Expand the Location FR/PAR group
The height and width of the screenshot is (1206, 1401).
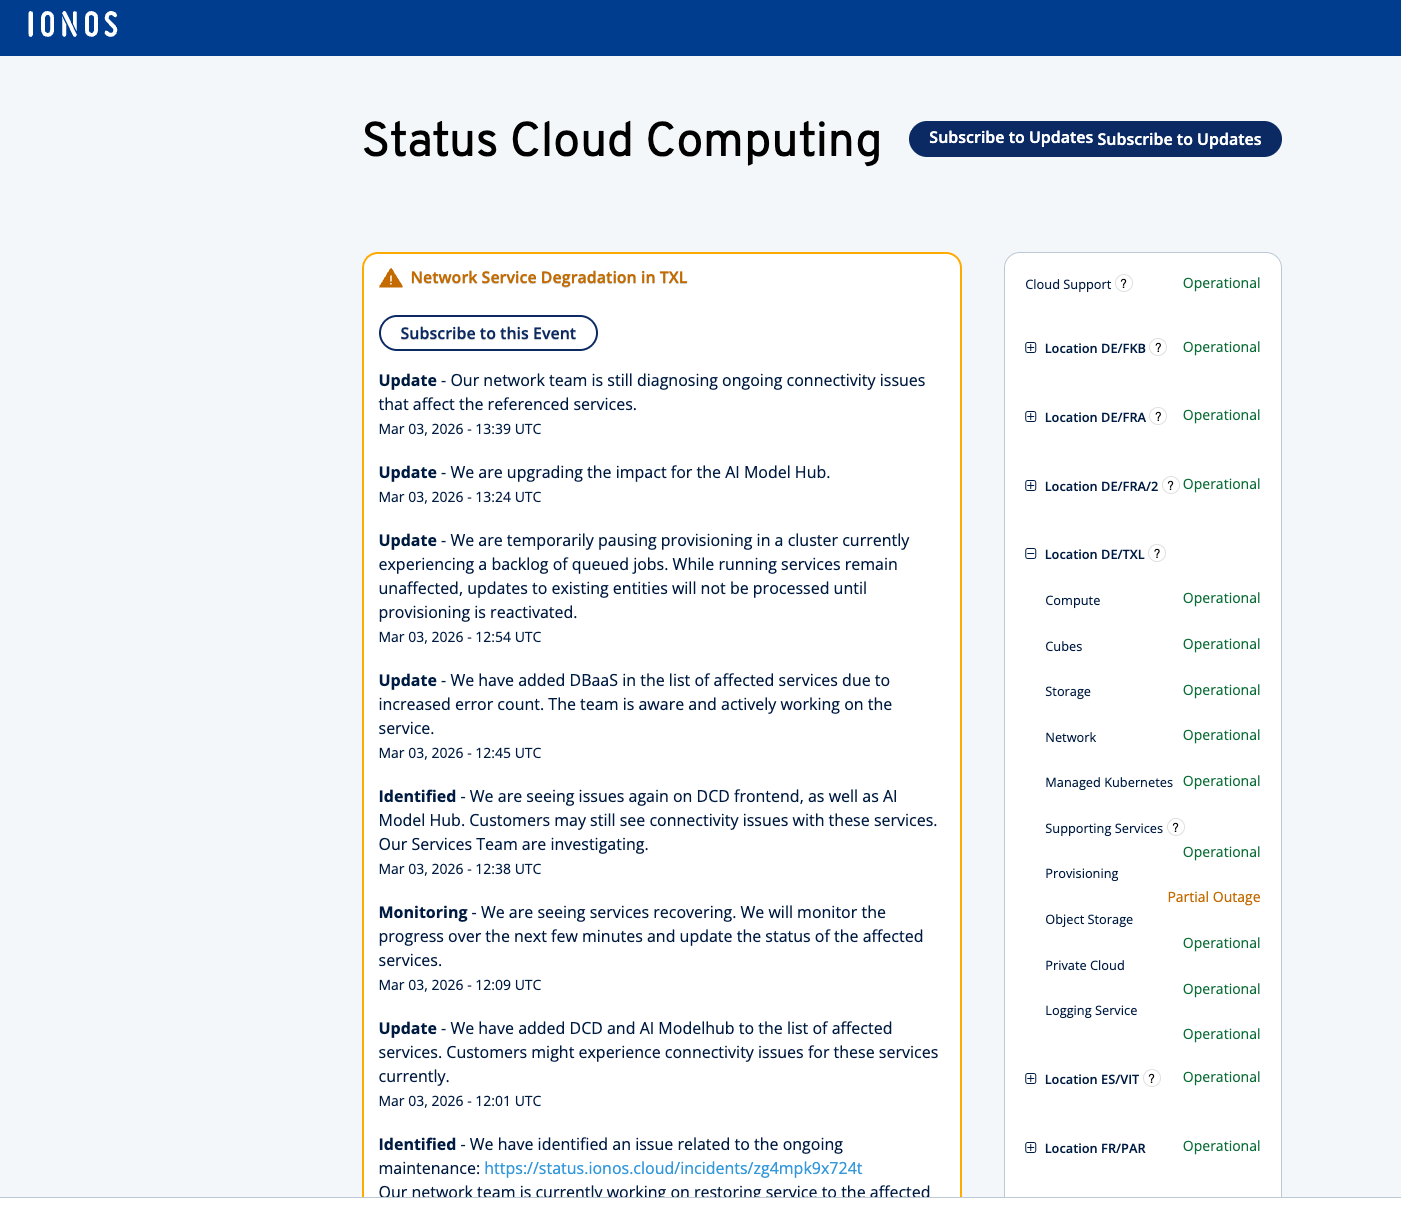click(x=1031, y=1148)
